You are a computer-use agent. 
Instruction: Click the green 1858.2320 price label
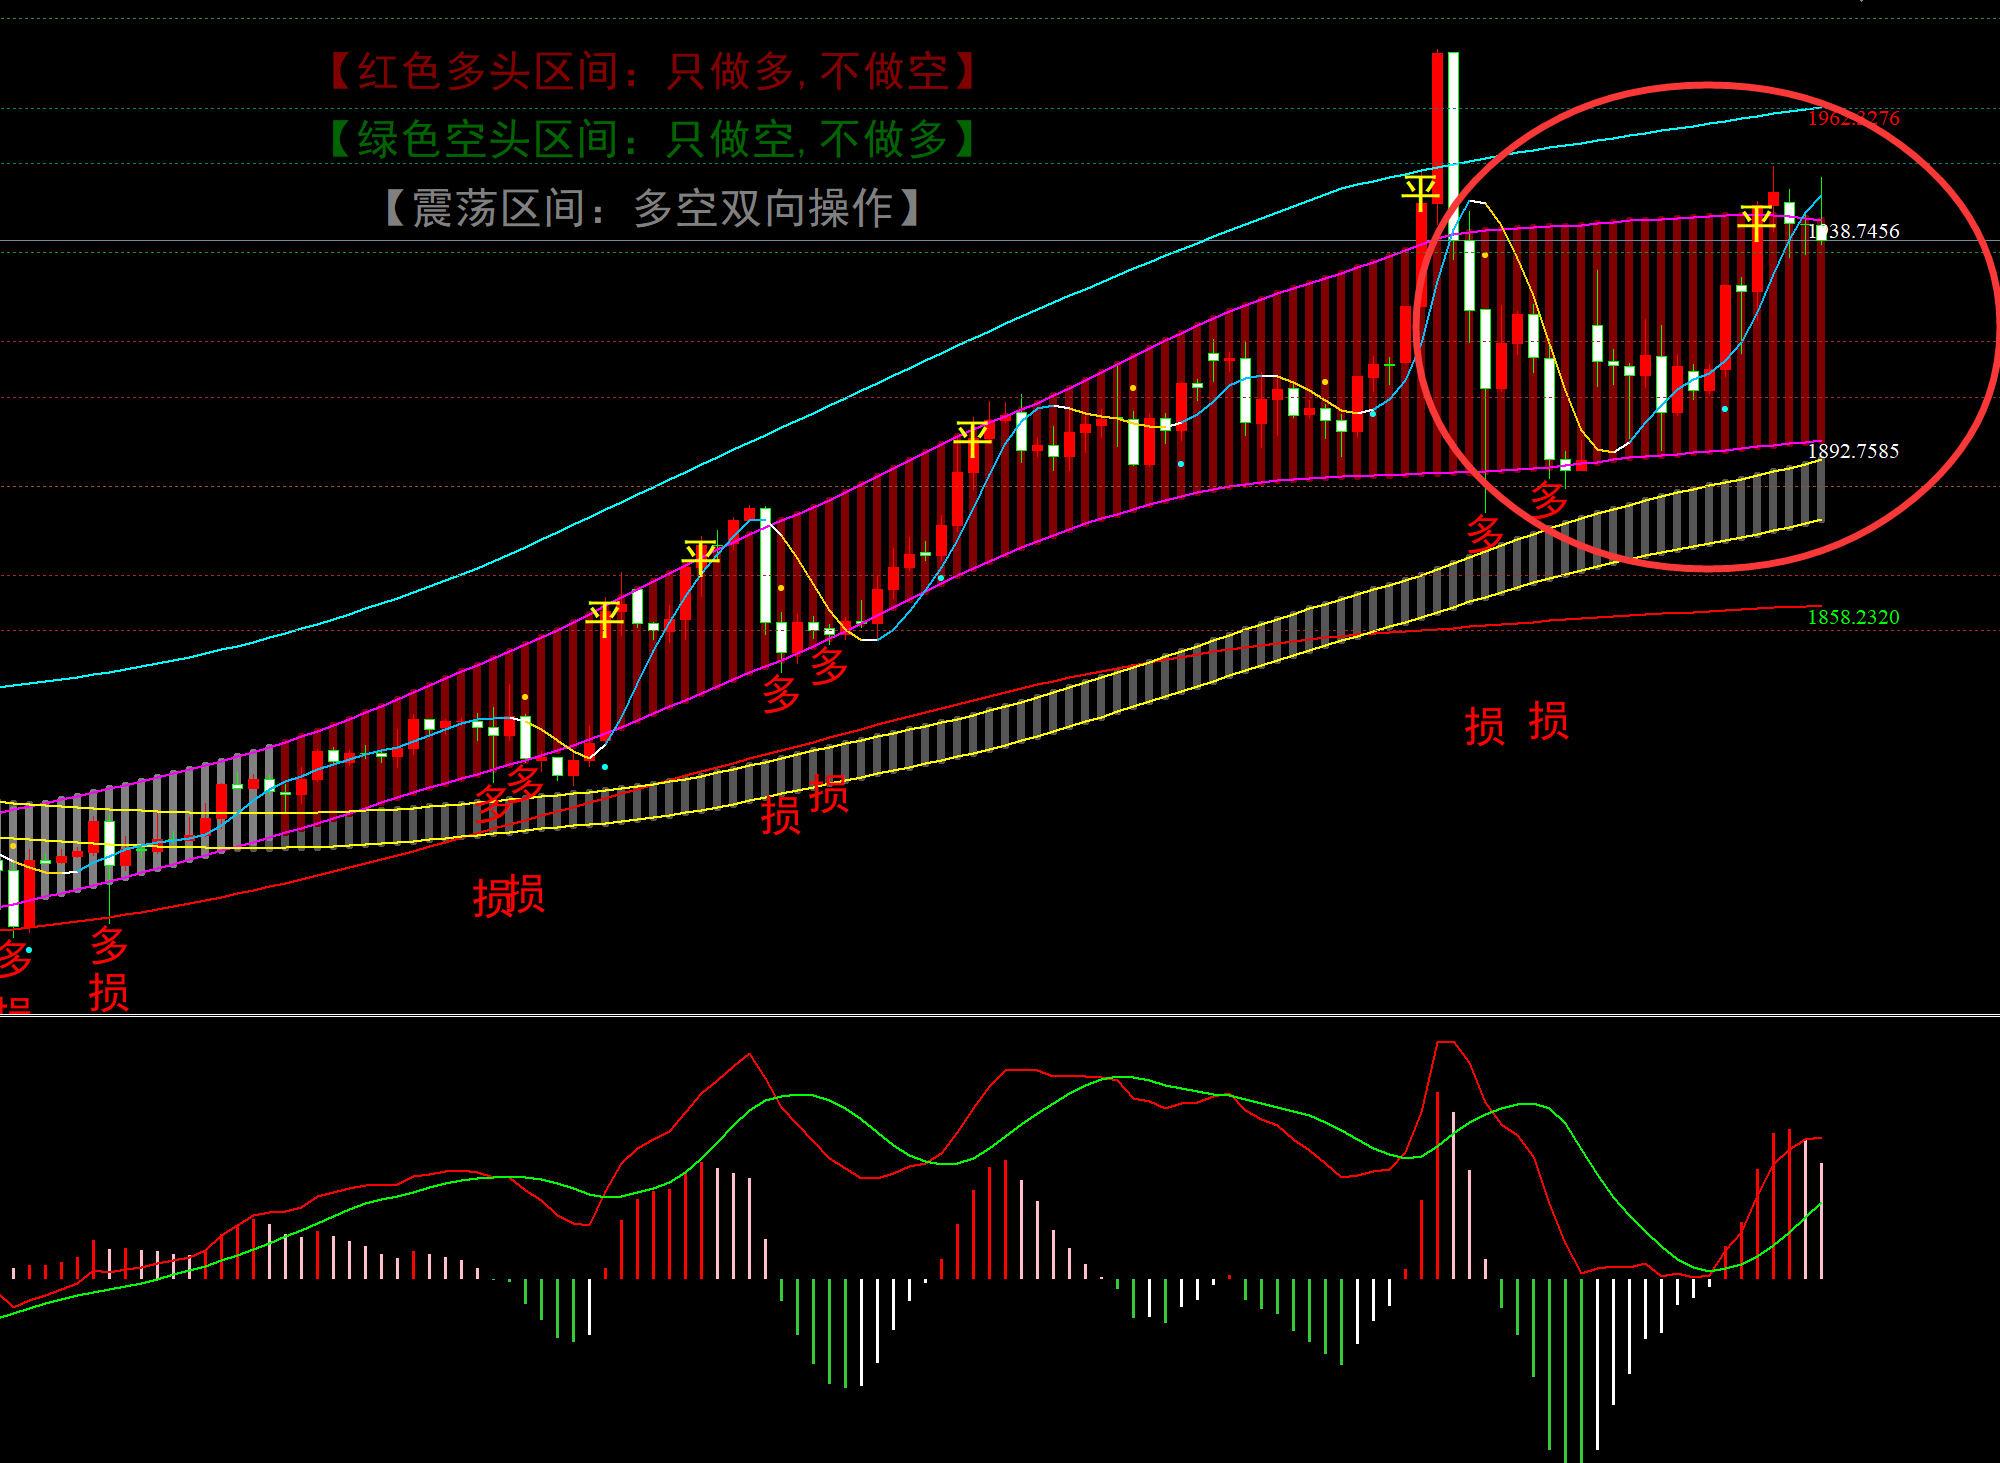[1853, 617]
